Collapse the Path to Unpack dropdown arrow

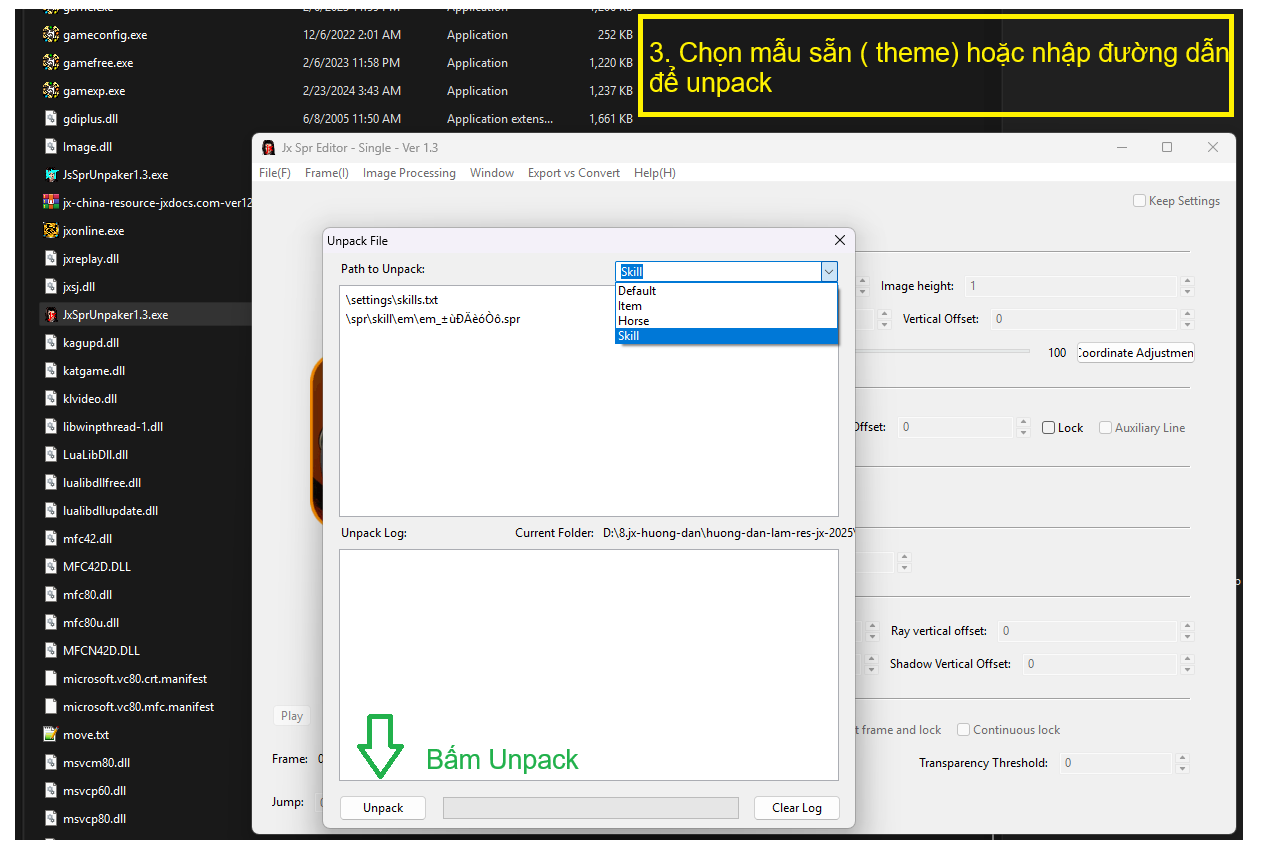coord(828,272)
